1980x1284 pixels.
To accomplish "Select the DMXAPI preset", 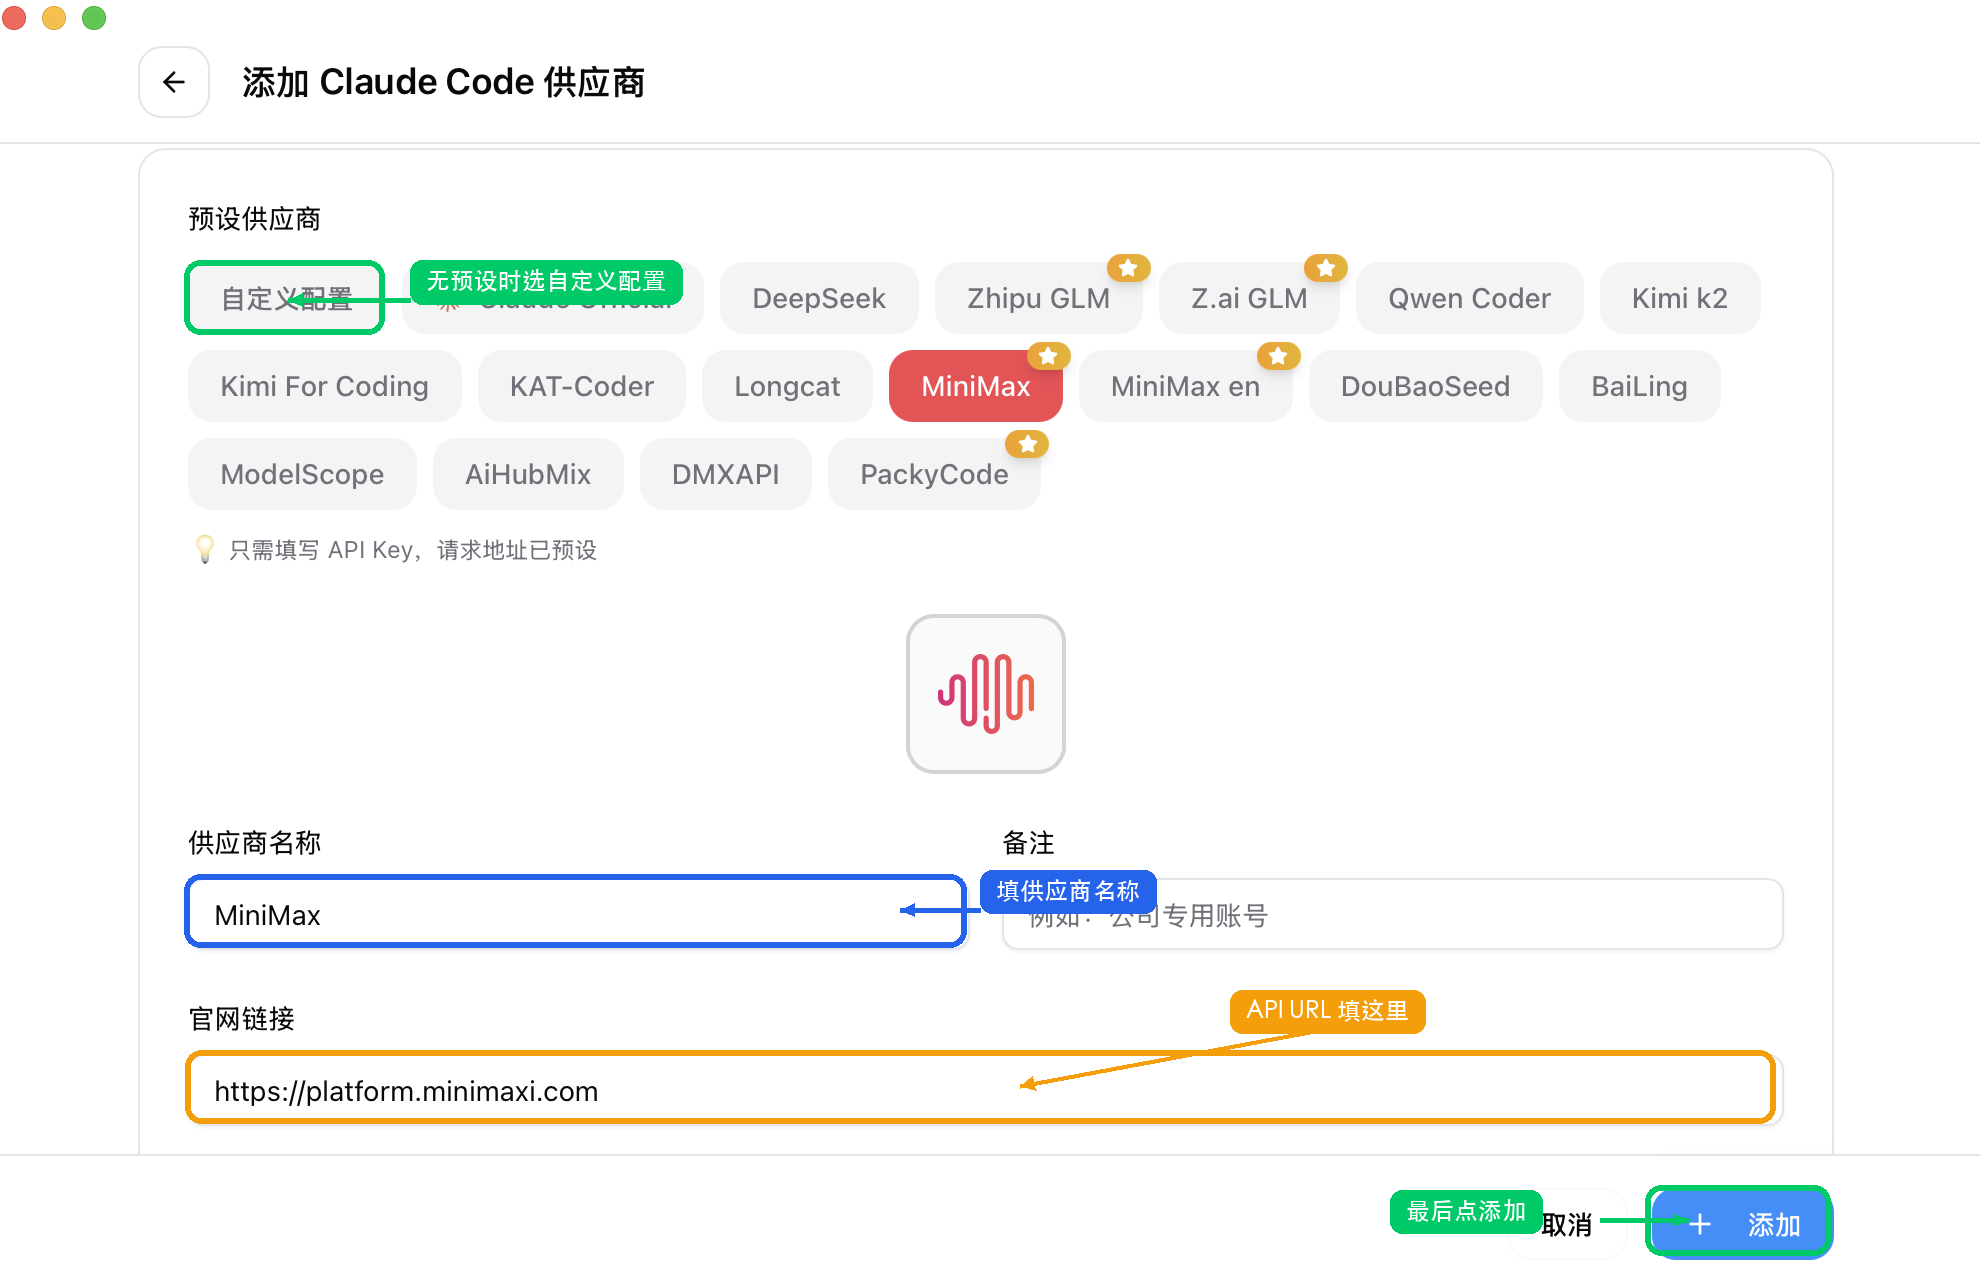I will tap(725, 474).
